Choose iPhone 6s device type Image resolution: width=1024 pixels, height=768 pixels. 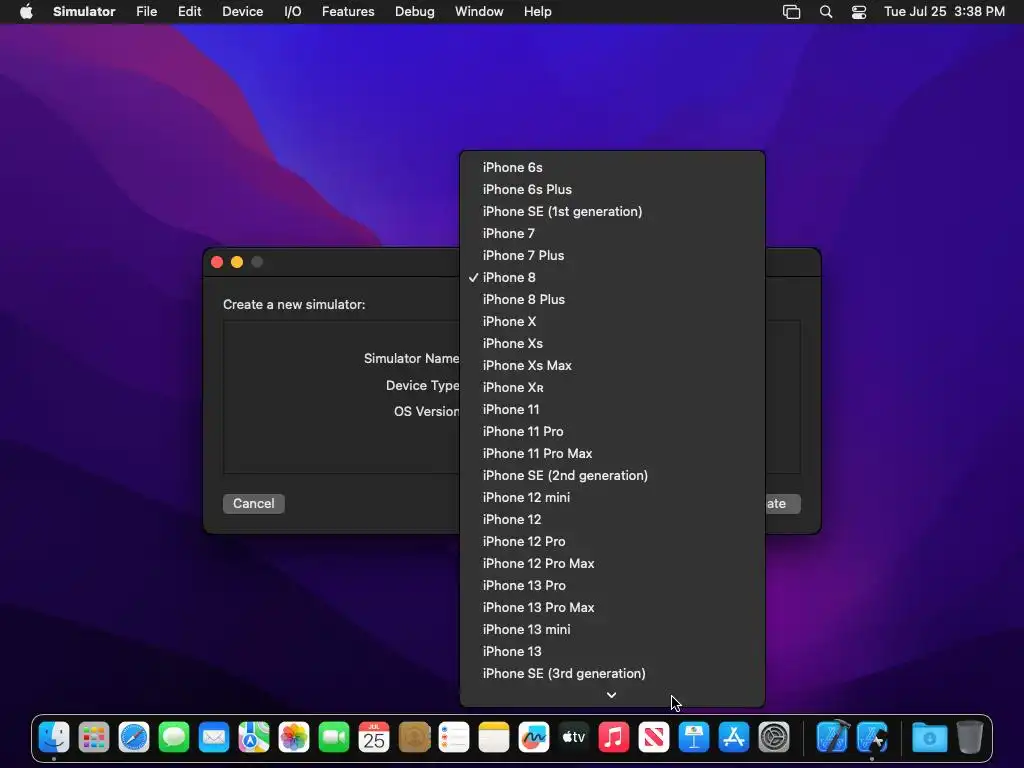coord(612,167)
